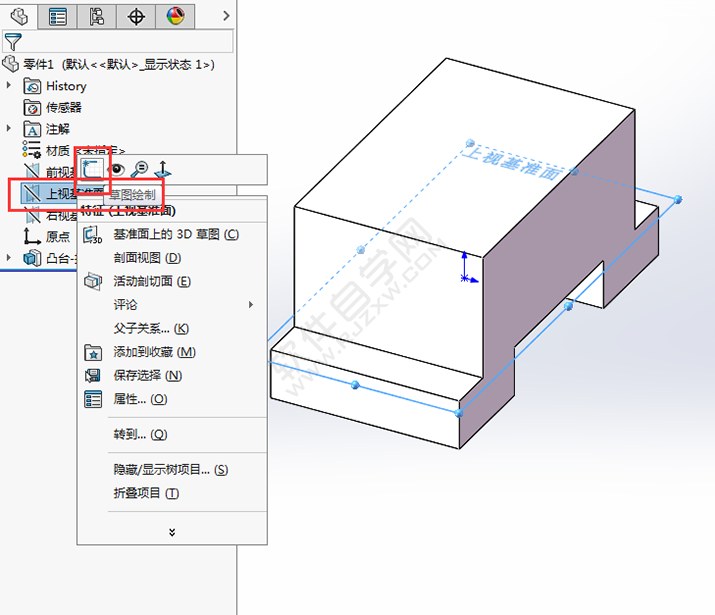
Task: Open the FeatureManager design tree tab
Action: point(19,17)
